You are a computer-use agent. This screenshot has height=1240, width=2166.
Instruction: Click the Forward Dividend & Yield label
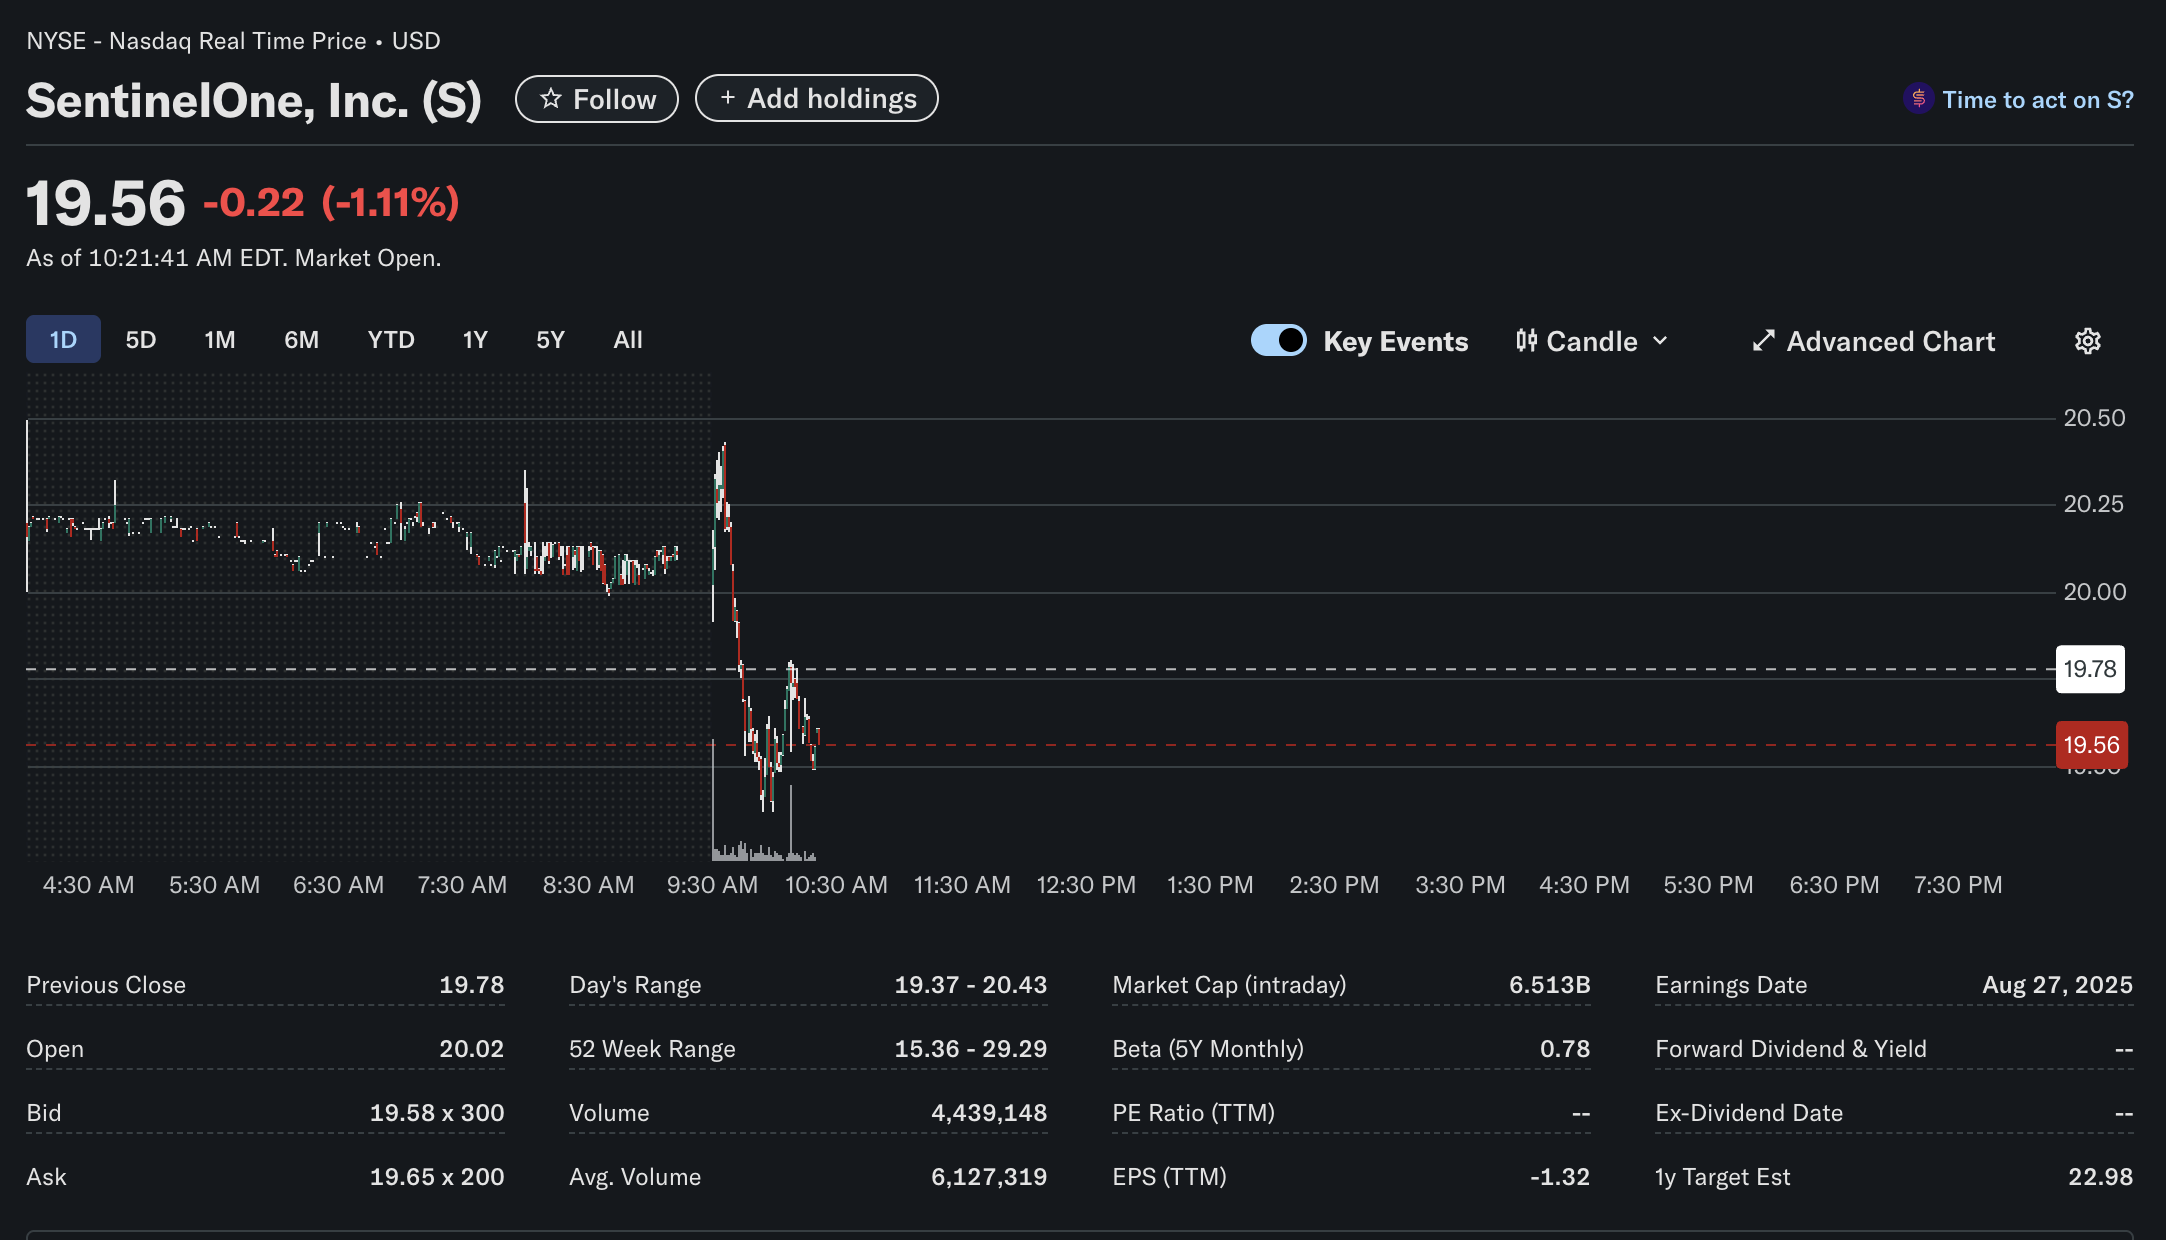pyautogui.click(x=1791, y=1049)
